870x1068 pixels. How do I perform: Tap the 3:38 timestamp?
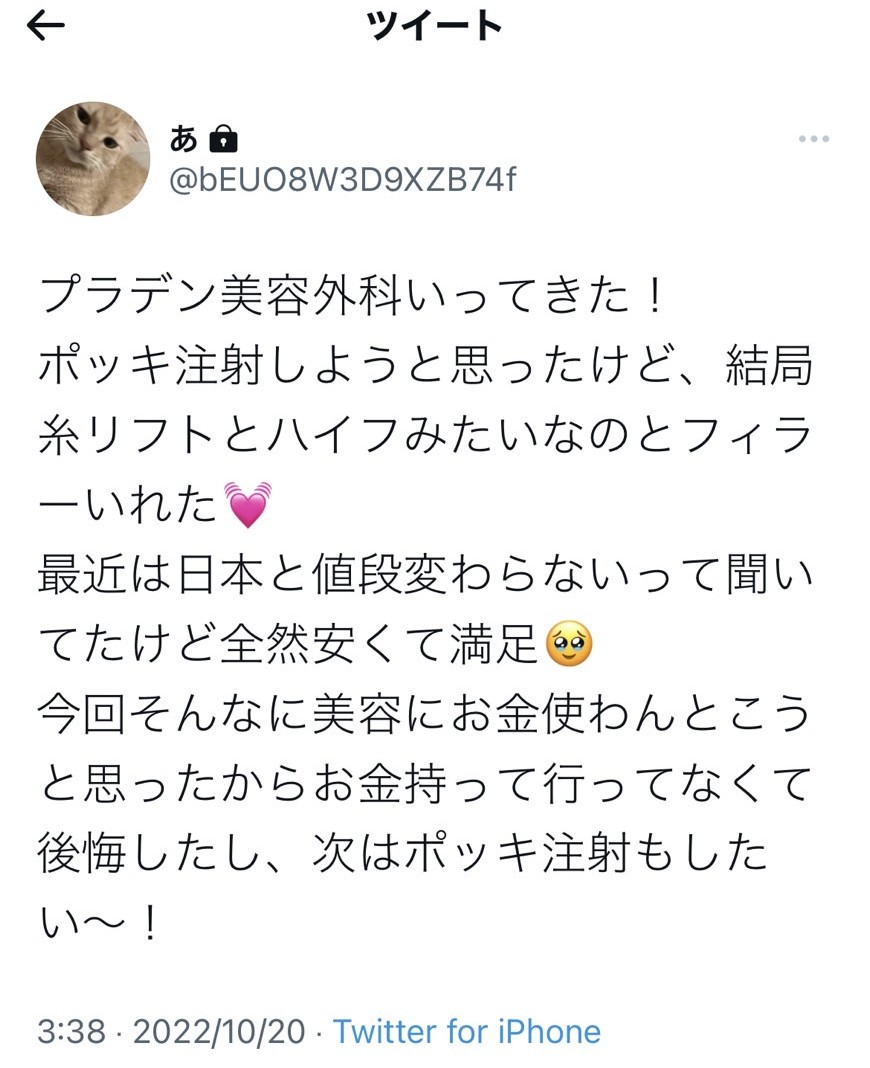(72, 1031)
